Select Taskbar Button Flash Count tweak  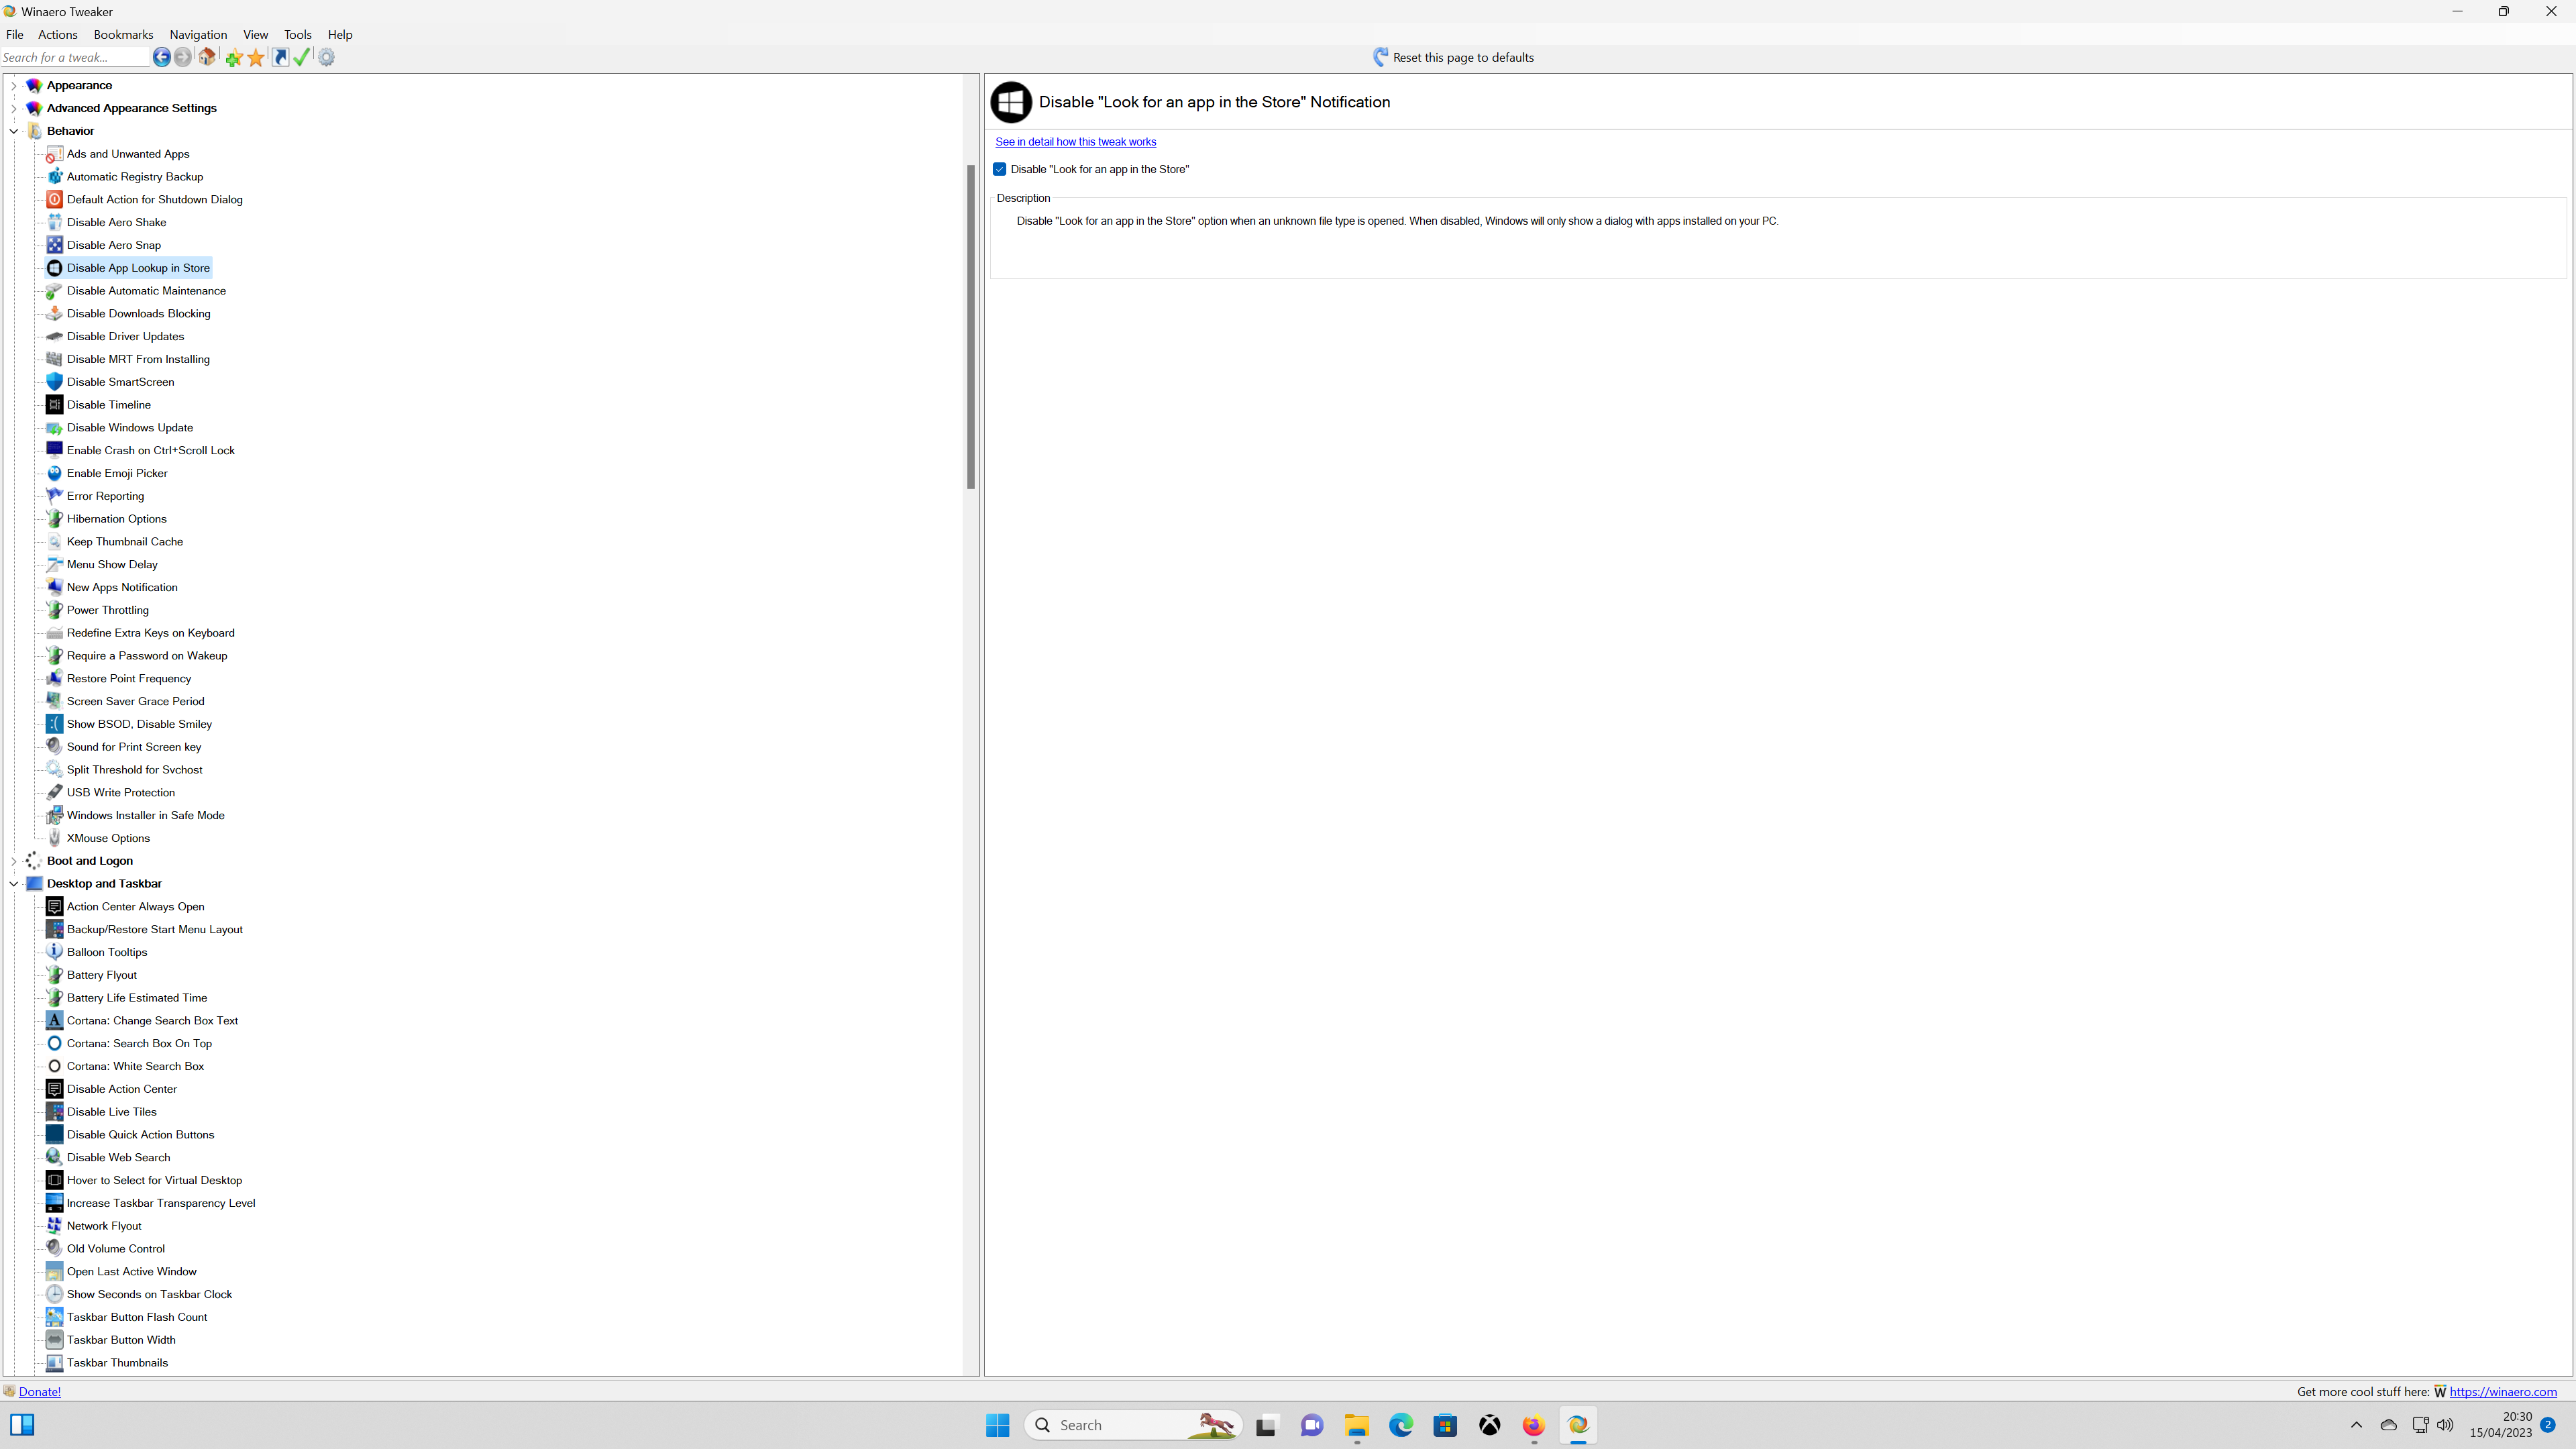(137, 1317)
